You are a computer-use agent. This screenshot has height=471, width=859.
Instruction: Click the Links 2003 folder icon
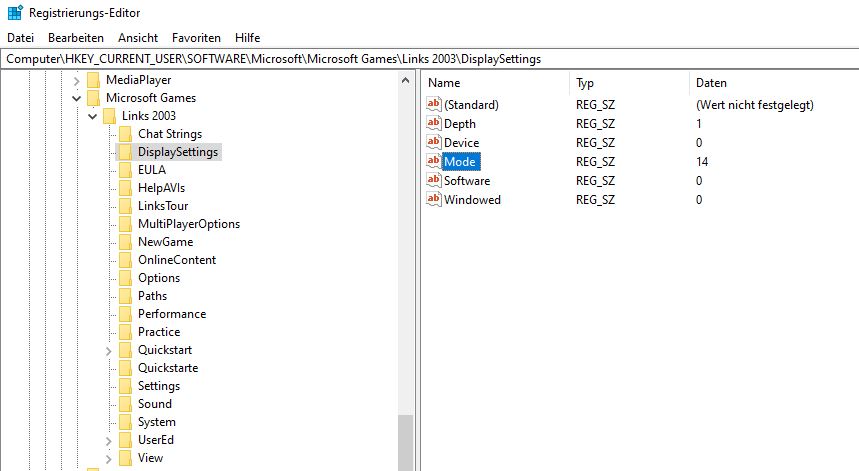[110, 116]
